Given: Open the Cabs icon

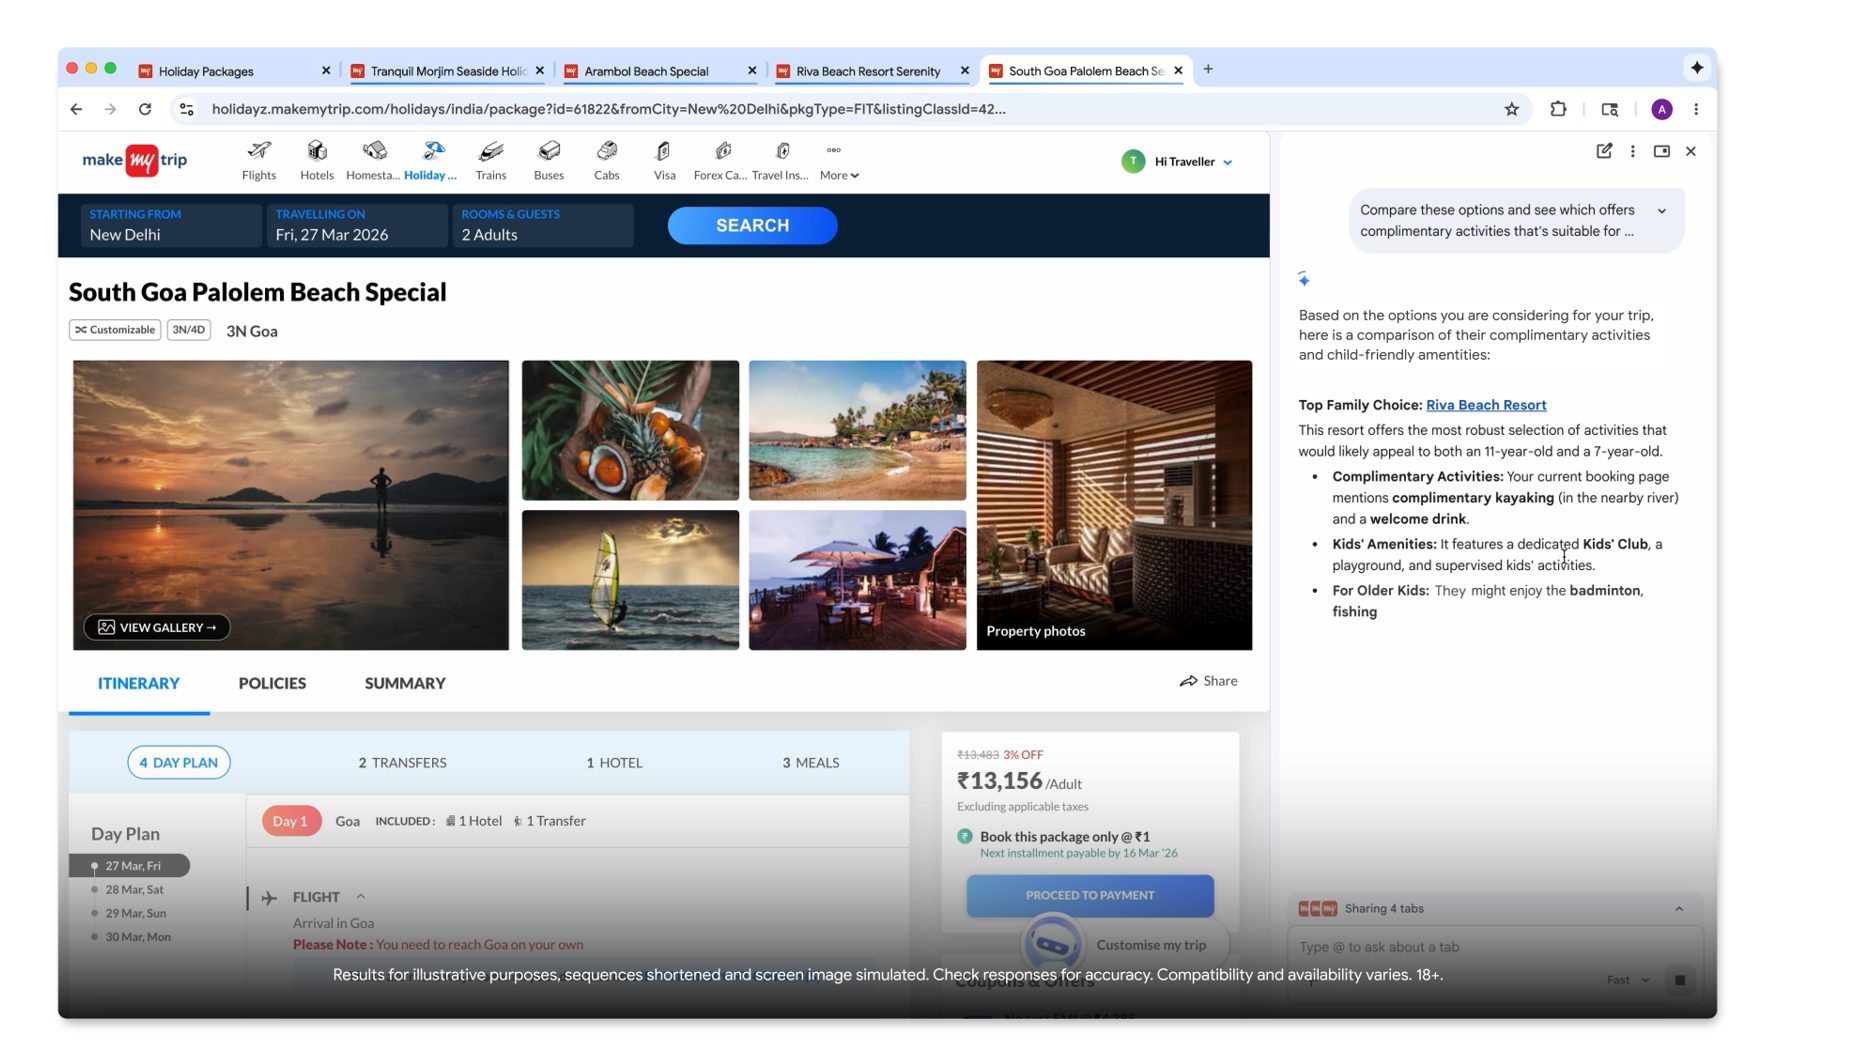Looking at the screenshot, I should click(x=606, y=152).
